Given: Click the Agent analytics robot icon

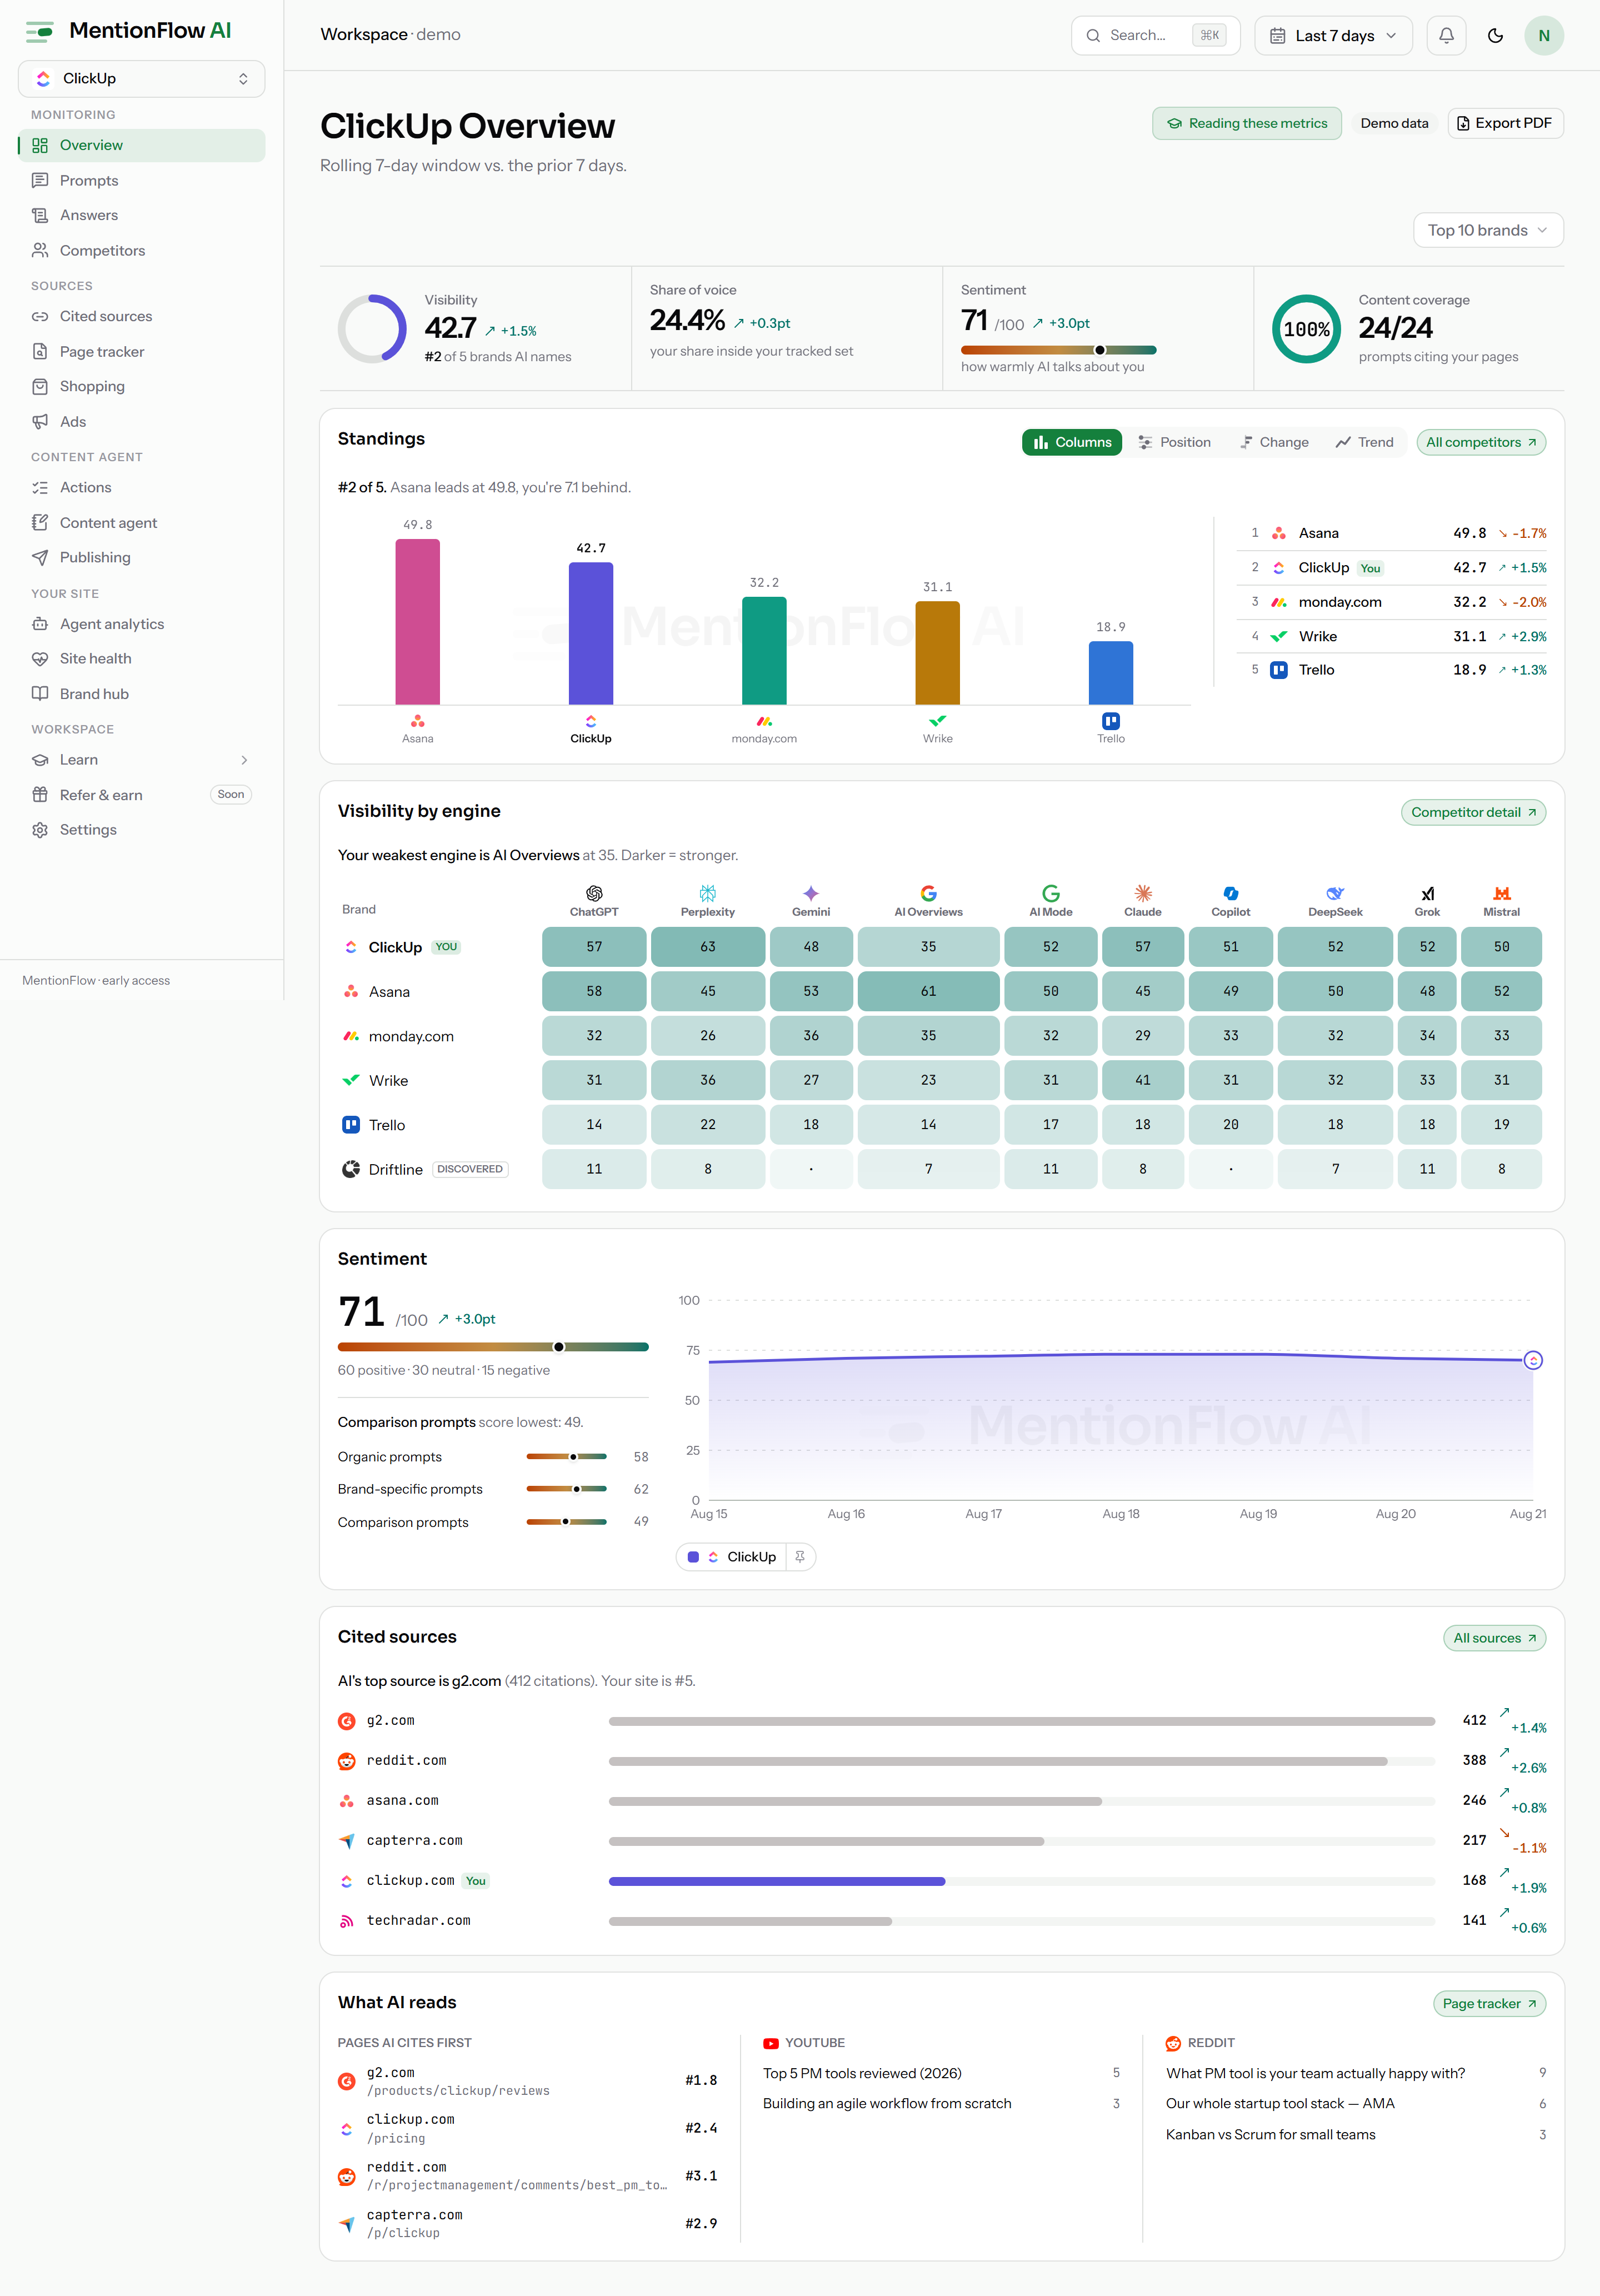Looking at the screenshot, I should point(40,623).
